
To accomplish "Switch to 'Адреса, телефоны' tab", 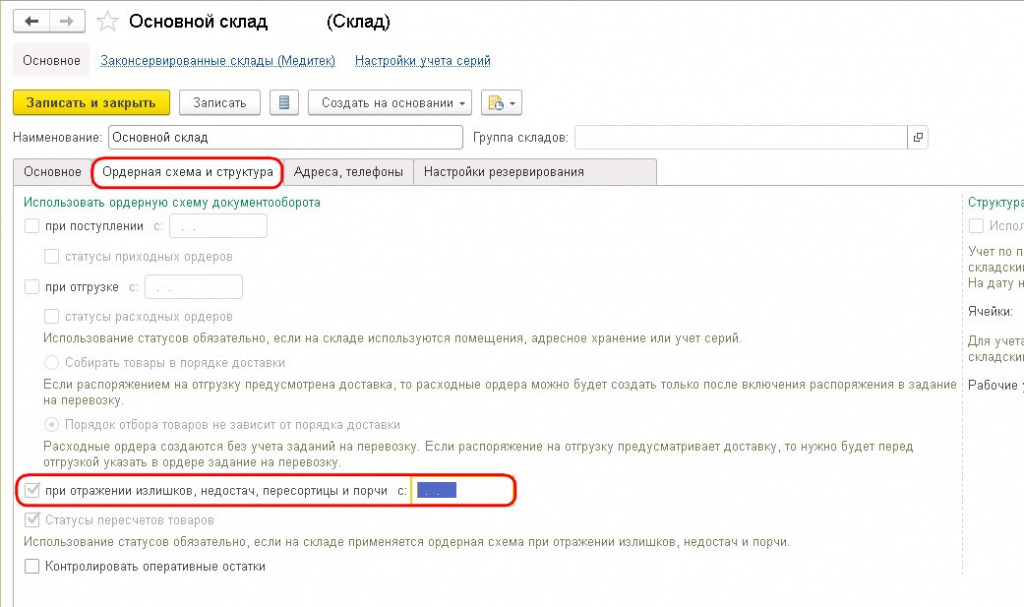I will 348,172.
